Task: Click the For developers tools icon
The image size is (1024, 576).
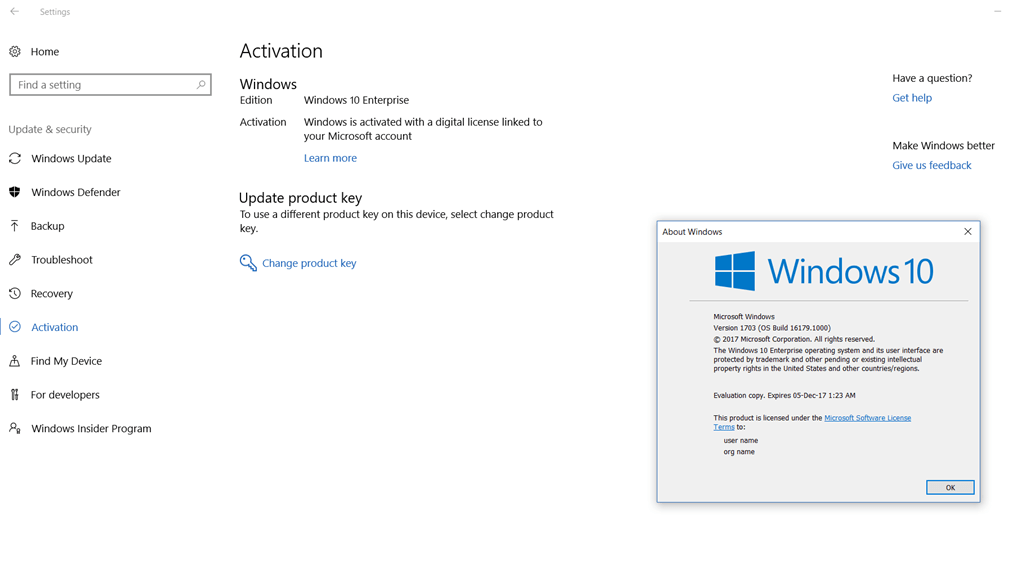Action: tap(15, 394)
